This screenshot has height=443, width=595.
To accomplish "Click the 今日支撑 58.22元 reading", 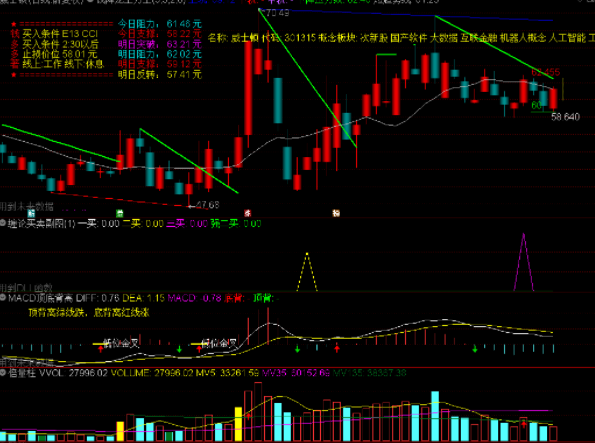I will coord(159,34).
